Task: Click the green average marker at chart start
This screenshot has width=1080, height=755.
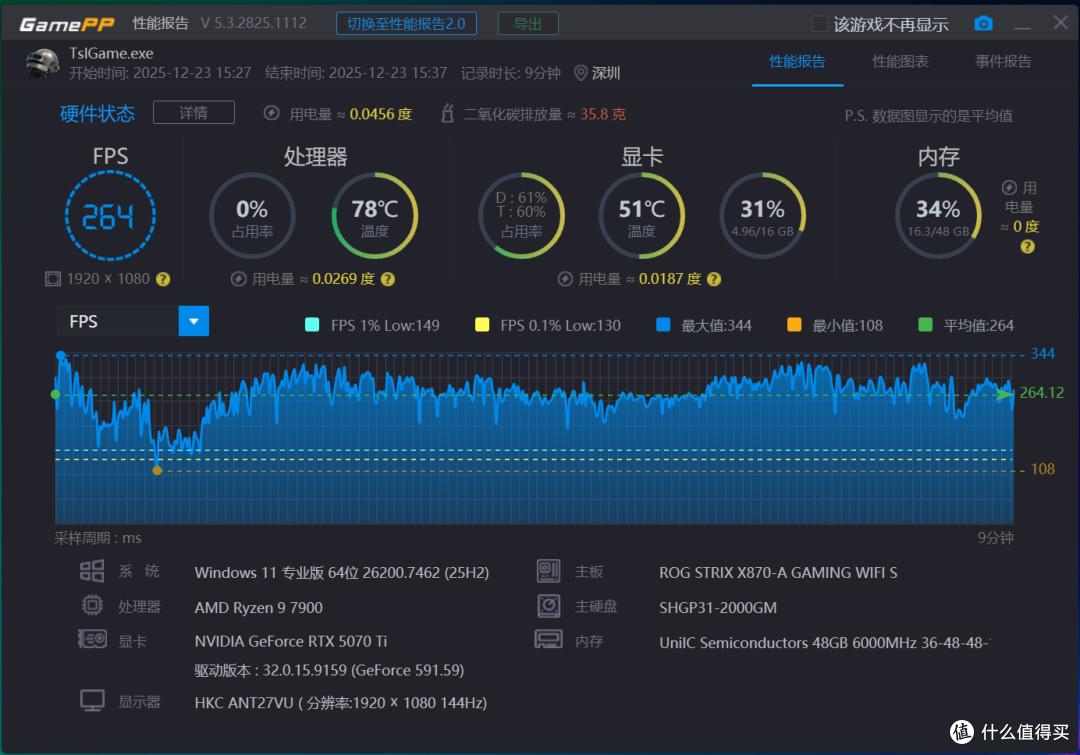Action: point(55,394)
